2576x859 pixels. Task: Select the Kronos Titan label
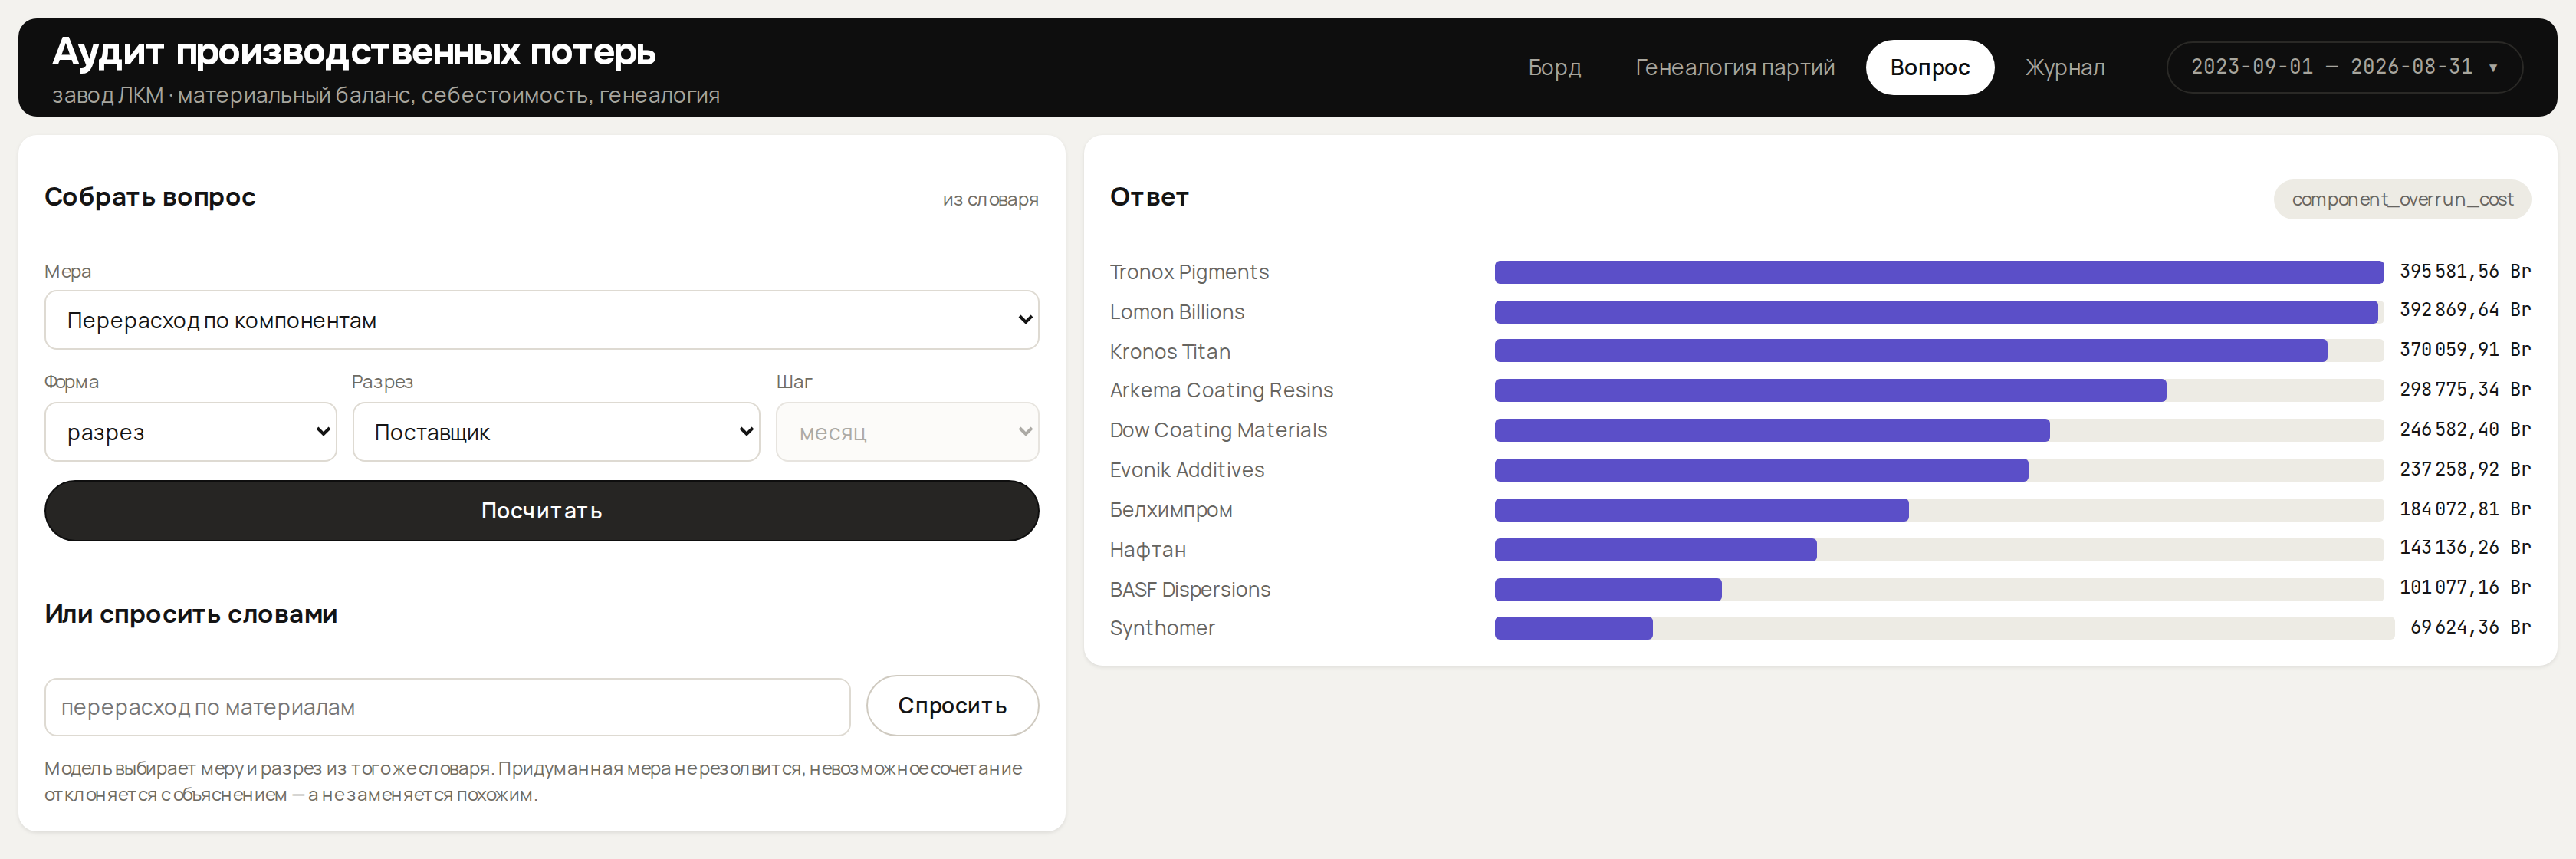tap(1170, 352)
